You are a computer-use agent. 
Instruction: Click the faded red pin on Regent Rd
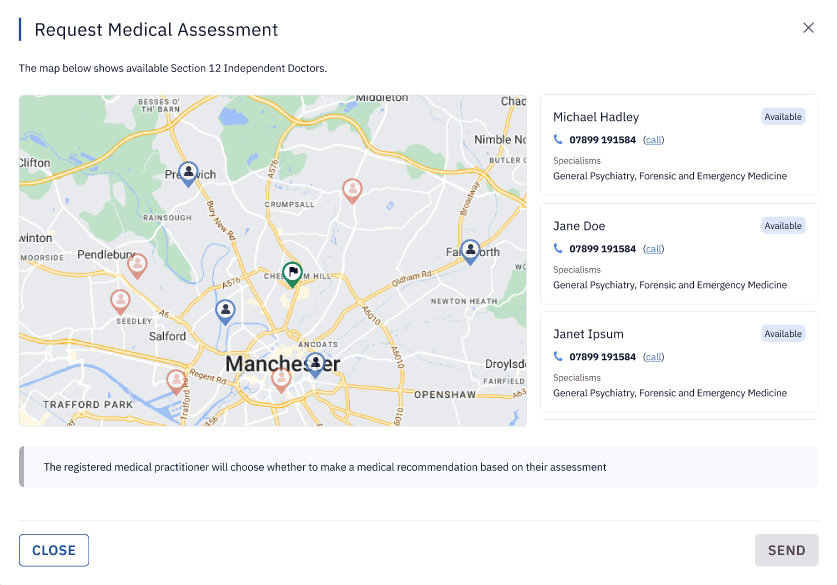[x=176, y=382]
